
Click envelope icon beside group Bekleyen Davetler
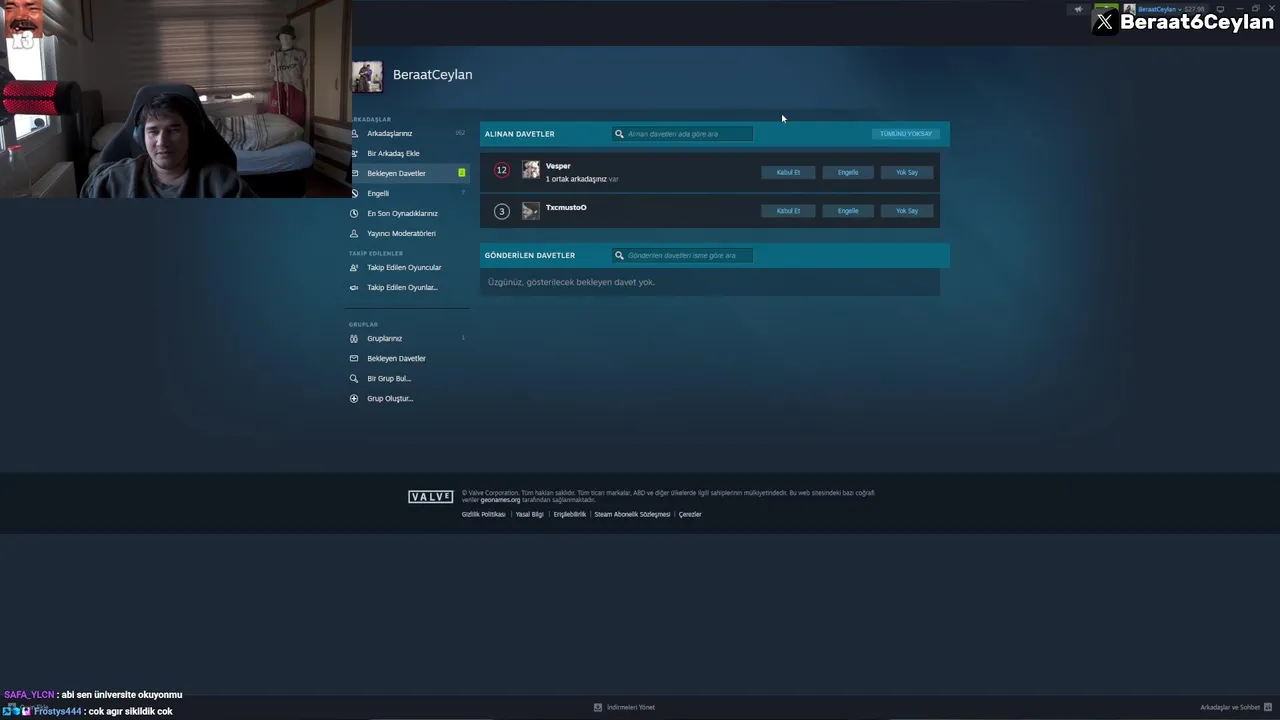click(354, 358)
